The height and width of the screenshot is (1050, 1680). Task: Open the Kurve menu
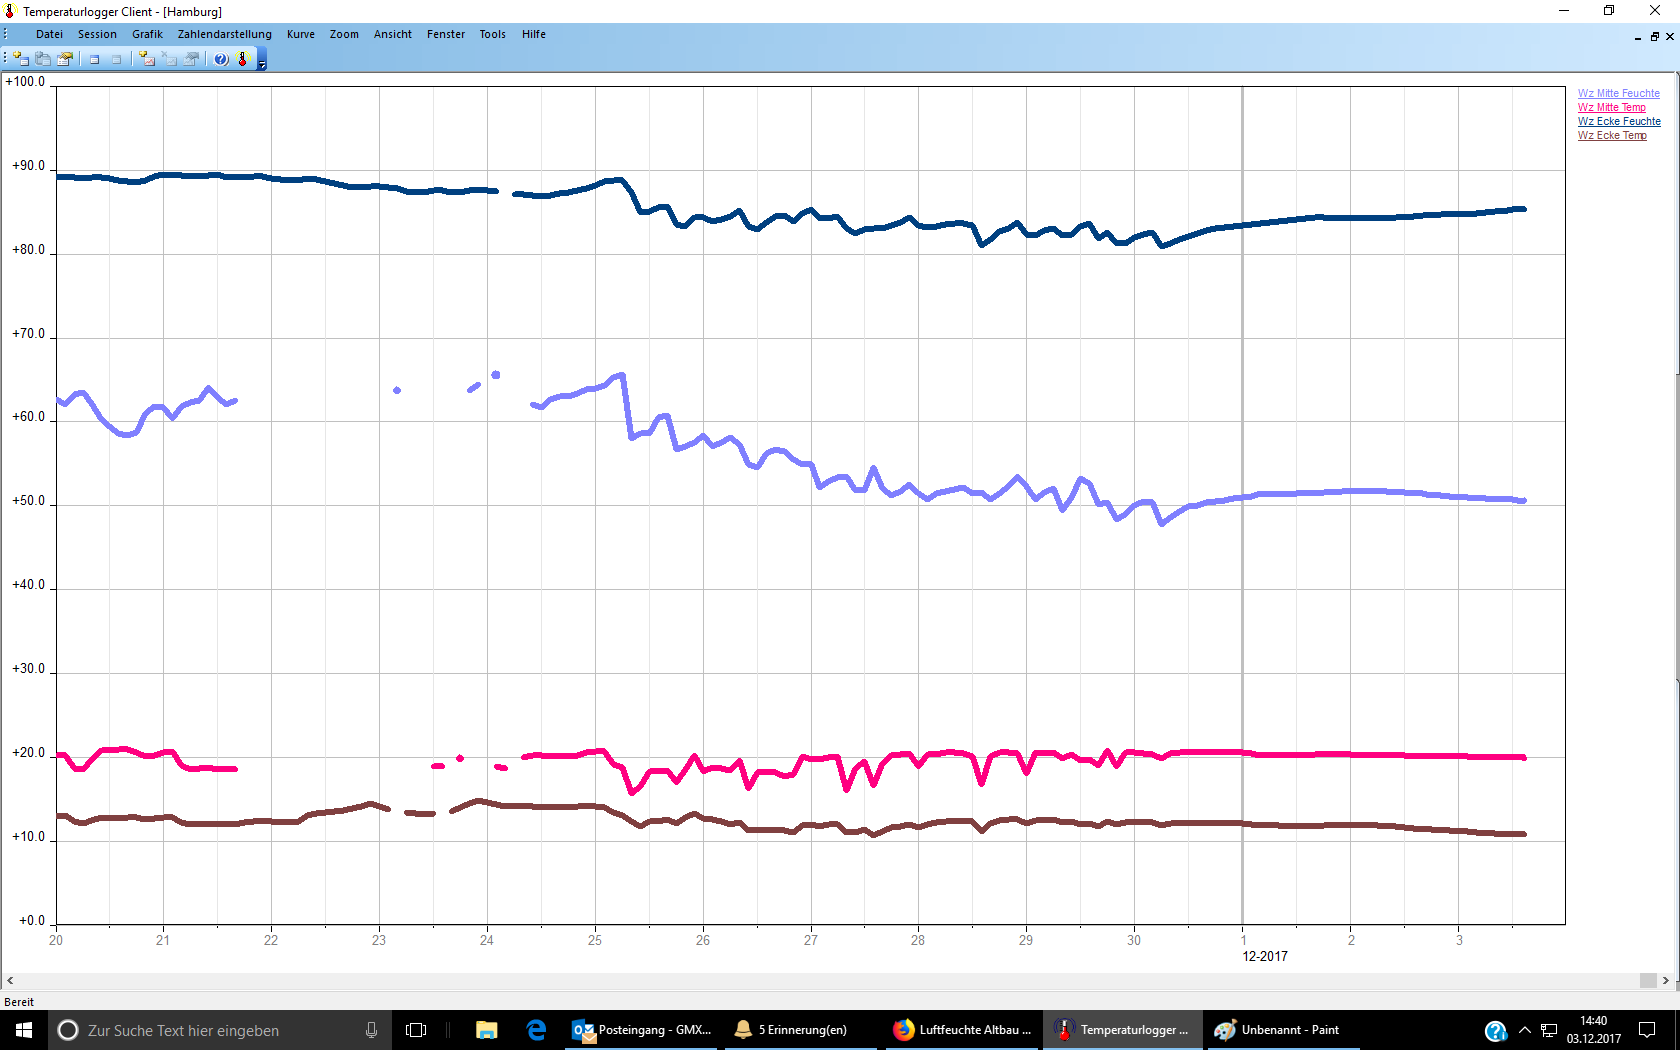[300, 34]
